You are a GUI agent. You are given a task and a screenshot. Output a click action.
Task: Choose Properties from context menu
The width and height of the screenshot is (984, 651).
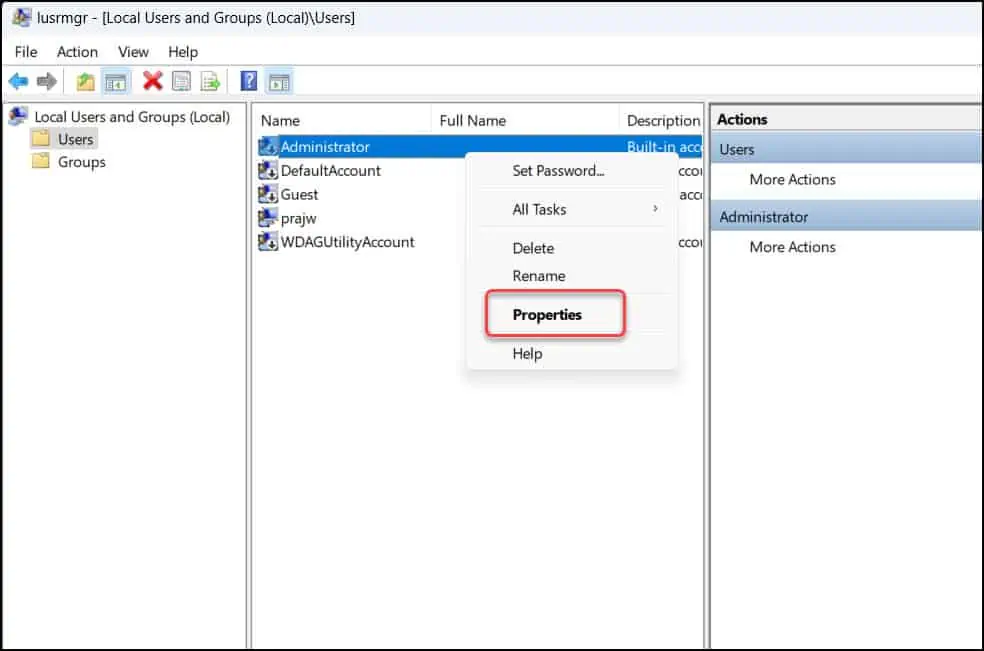pos(547,315)
